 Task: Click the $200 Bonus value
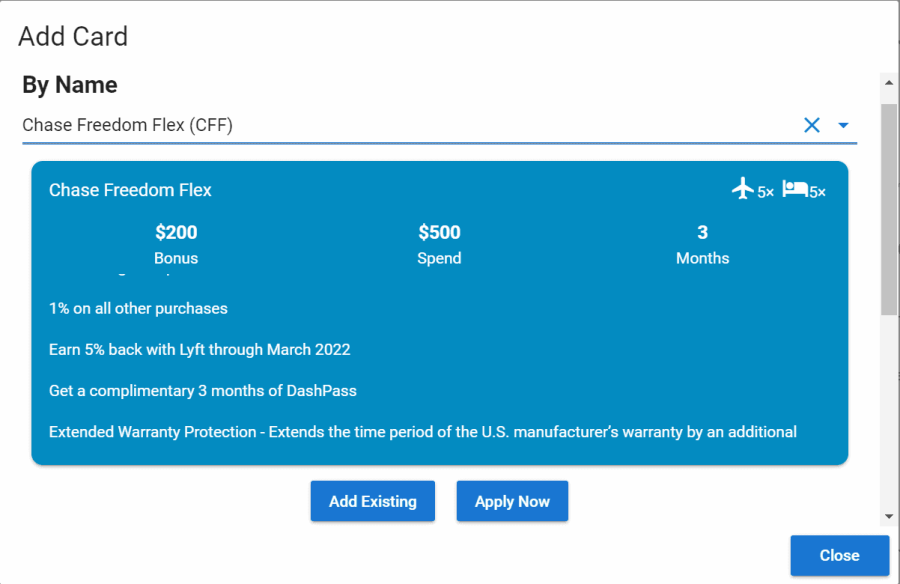tap(176, 232)
